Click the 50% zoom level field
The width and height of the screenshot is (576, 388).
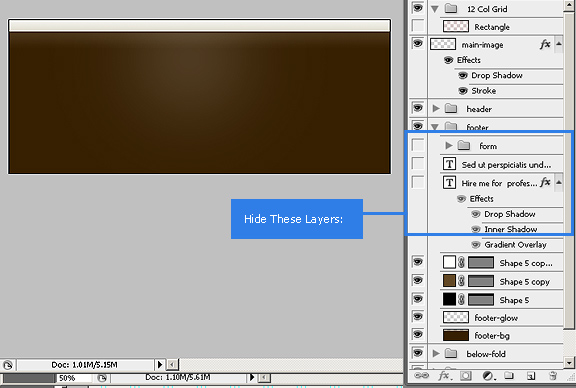[x=73, y=378]
